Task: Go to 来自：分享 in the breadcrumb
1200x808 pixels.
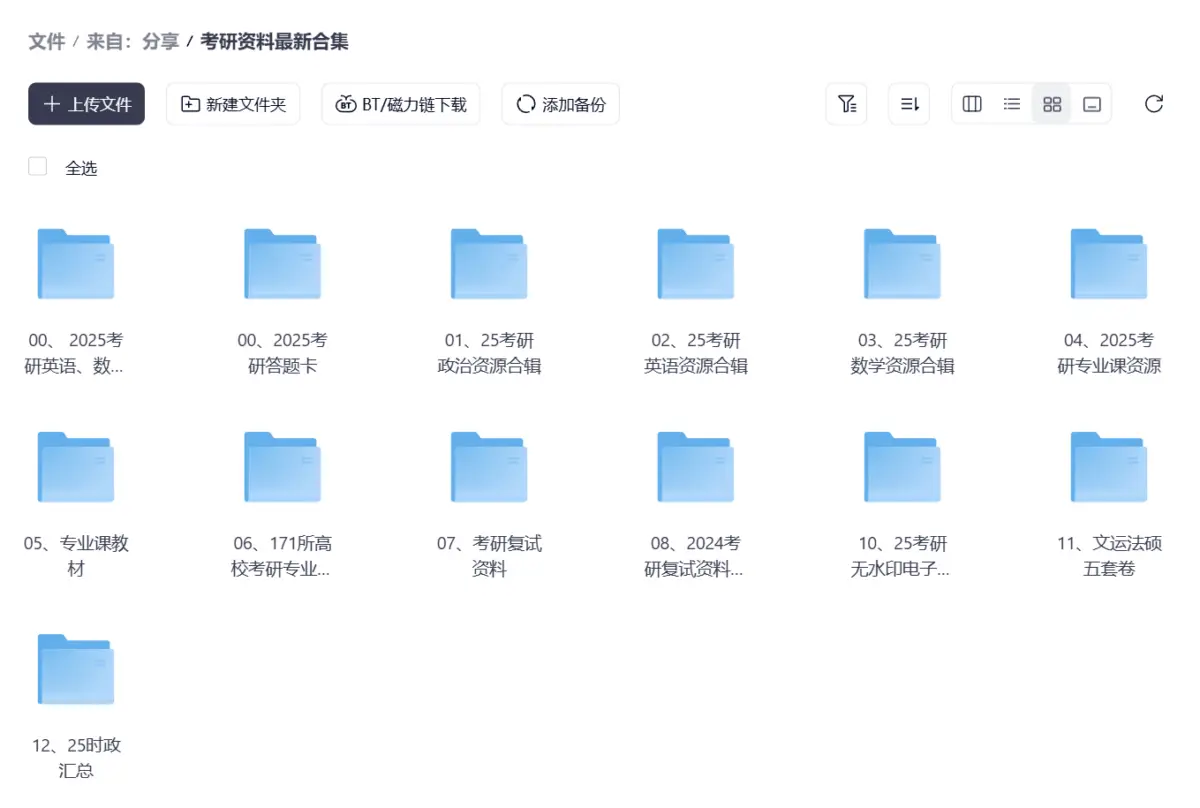Action: coord(133,41)
